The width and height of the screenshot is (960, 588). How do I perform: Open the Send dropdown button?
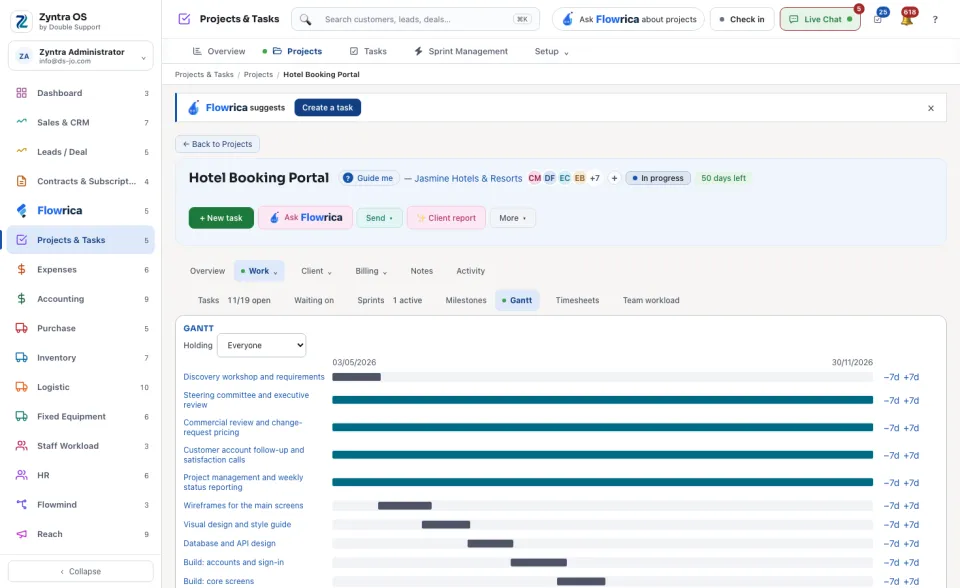pos(380,218)
